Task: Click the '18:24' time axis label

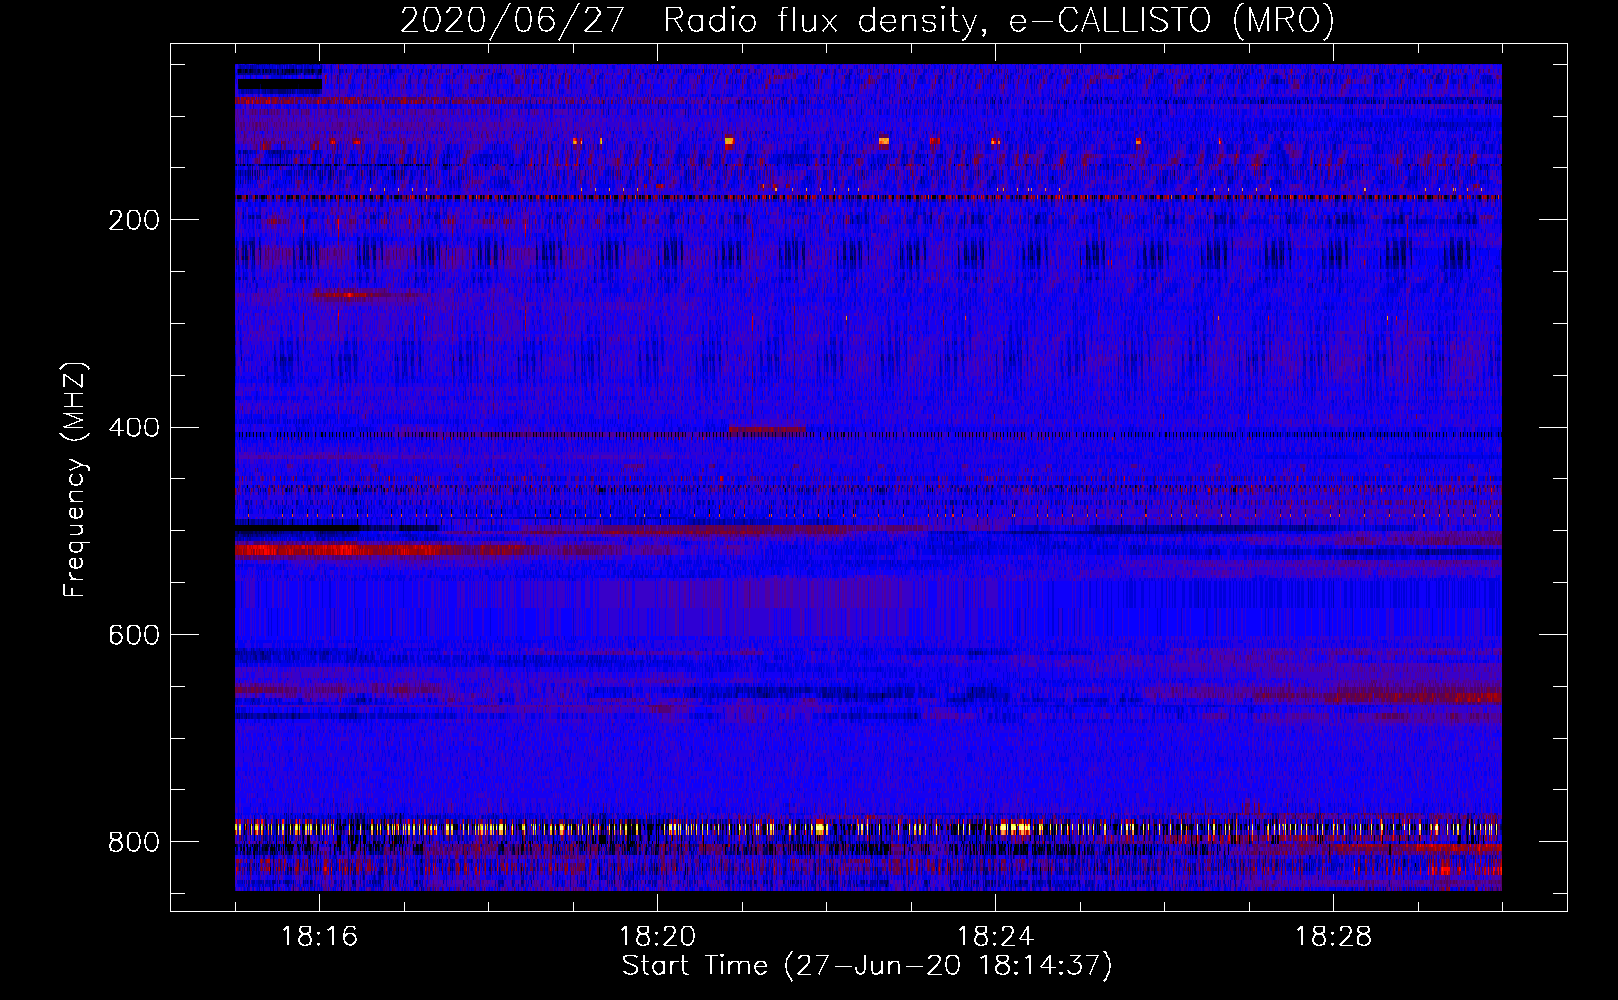Action: [995, 937]
